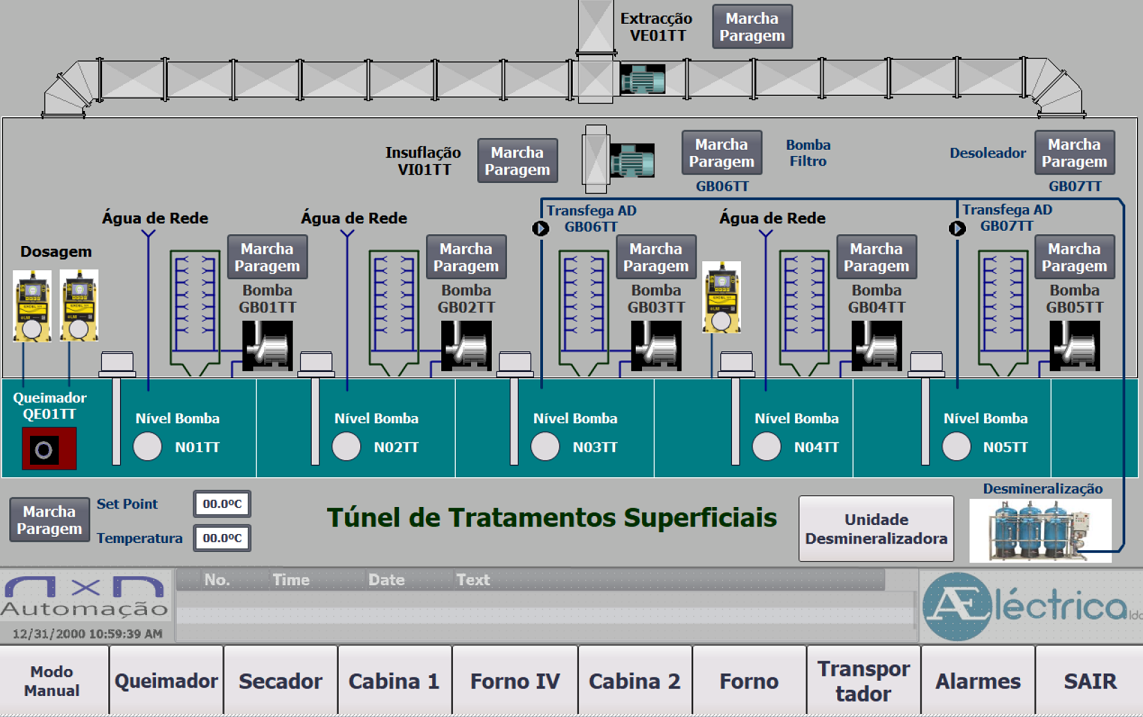Open the Queimador screen tab

[x=166, y=681]
